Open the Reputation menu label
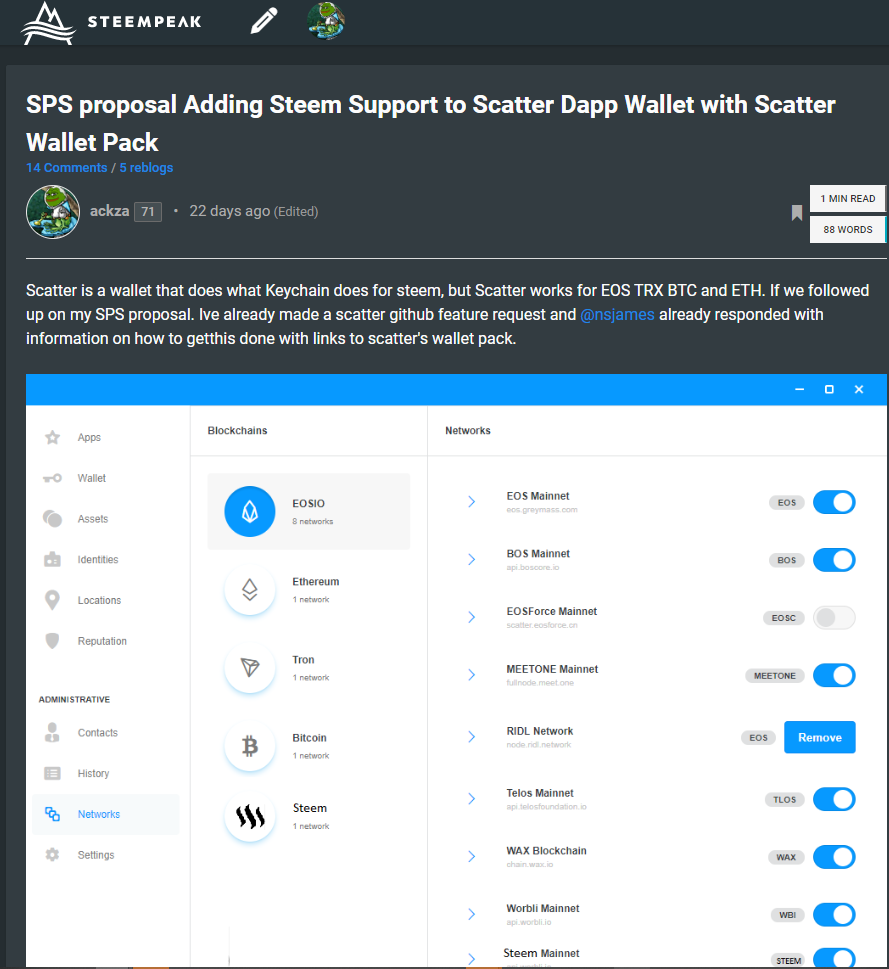This screenshot has width=889, height=969. (x=102, y=641)
